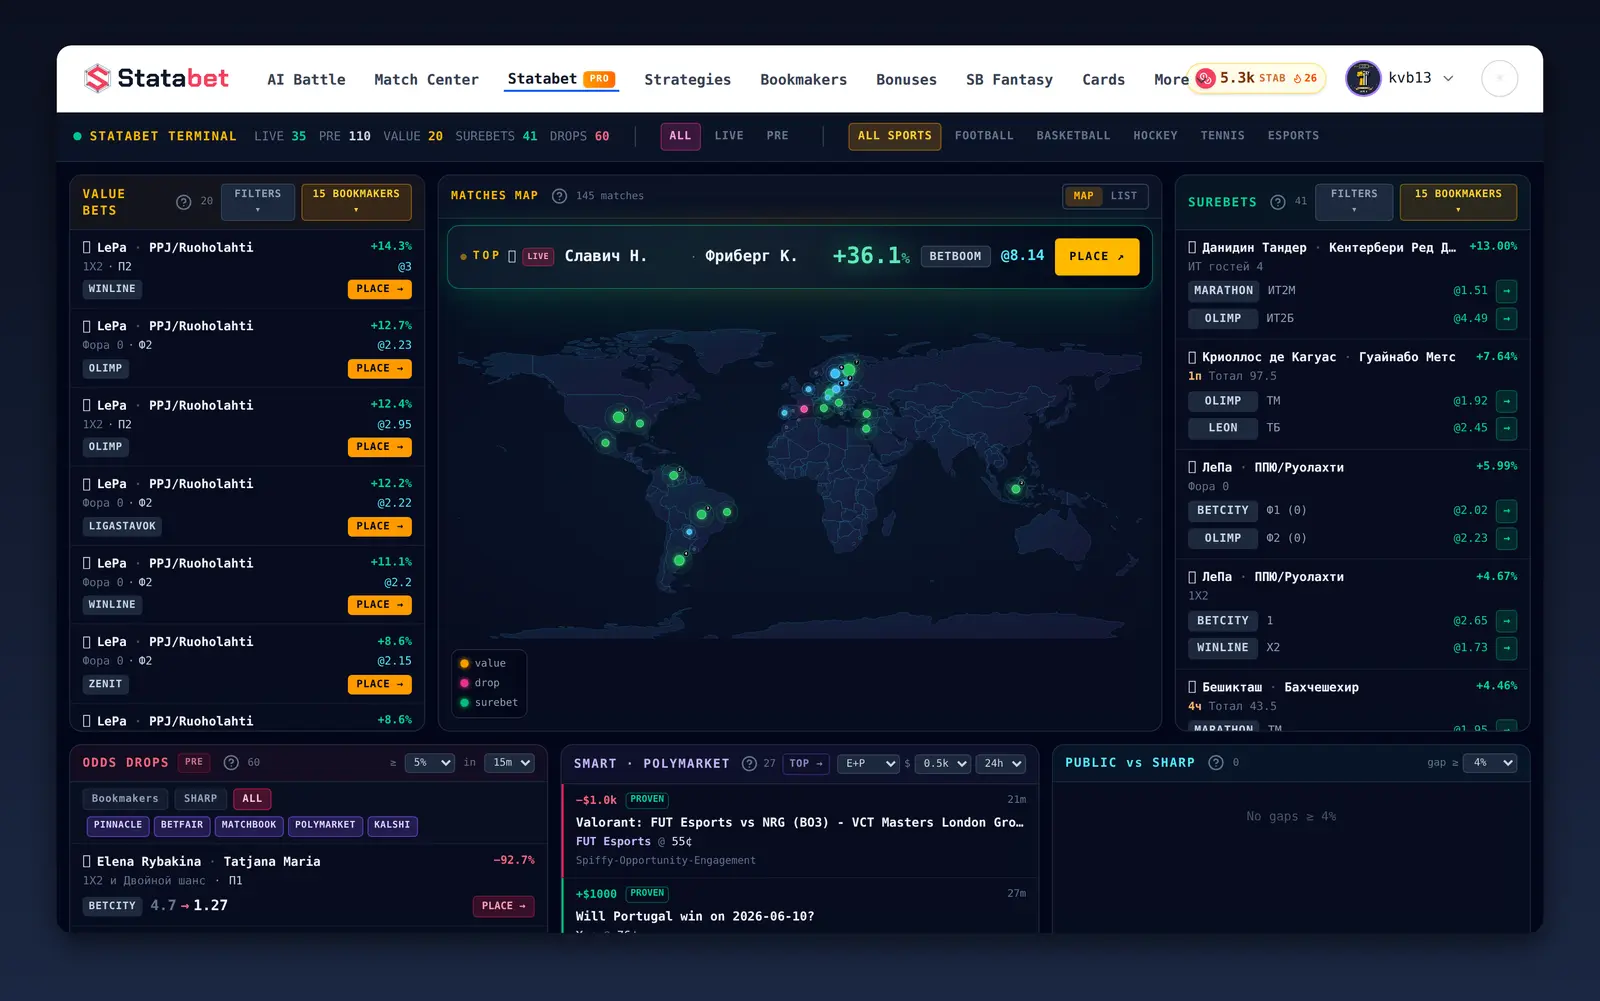Open the Value Bets help icon

tap(183, 202)
